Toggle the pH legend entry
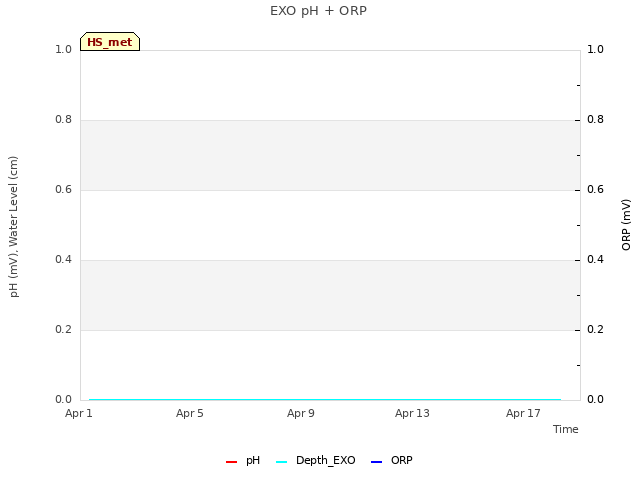Image resolution: width=640 pixels, height=480 pixels. coord(243,460)
